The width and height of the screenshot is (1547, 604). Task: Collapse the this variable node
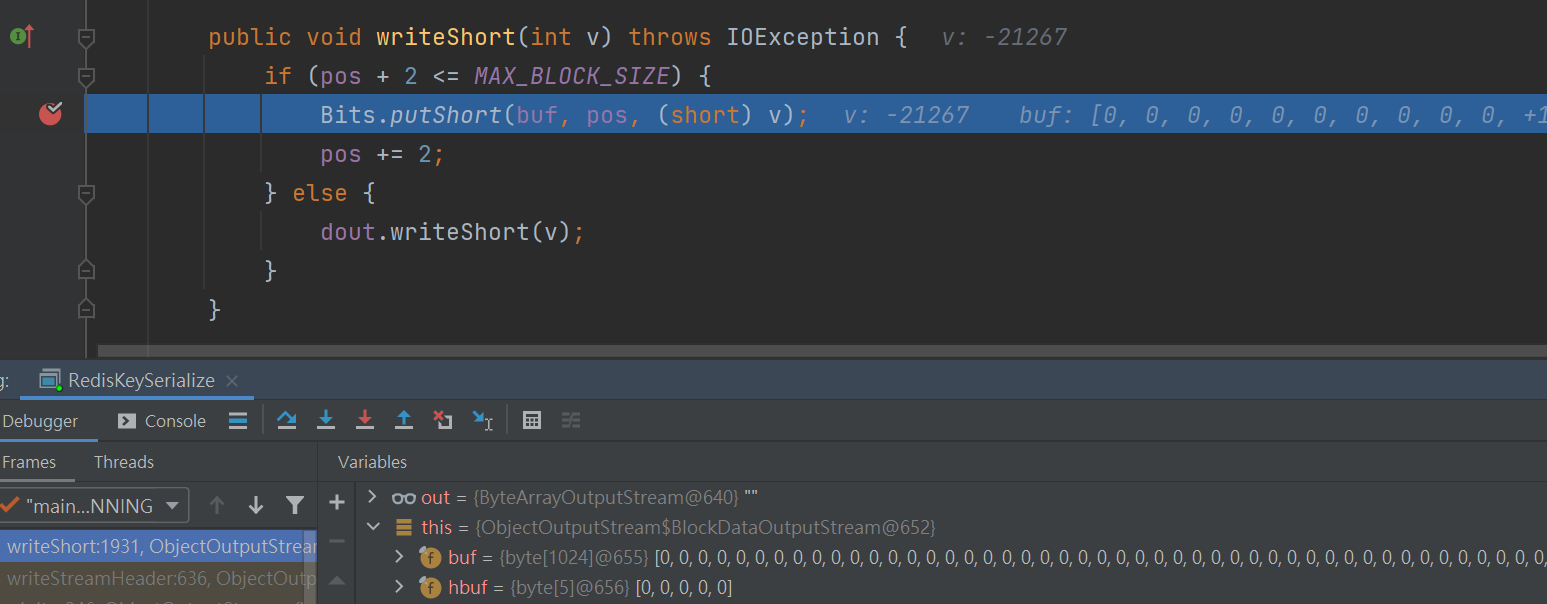pyautogui.click(x=373, y=527)
